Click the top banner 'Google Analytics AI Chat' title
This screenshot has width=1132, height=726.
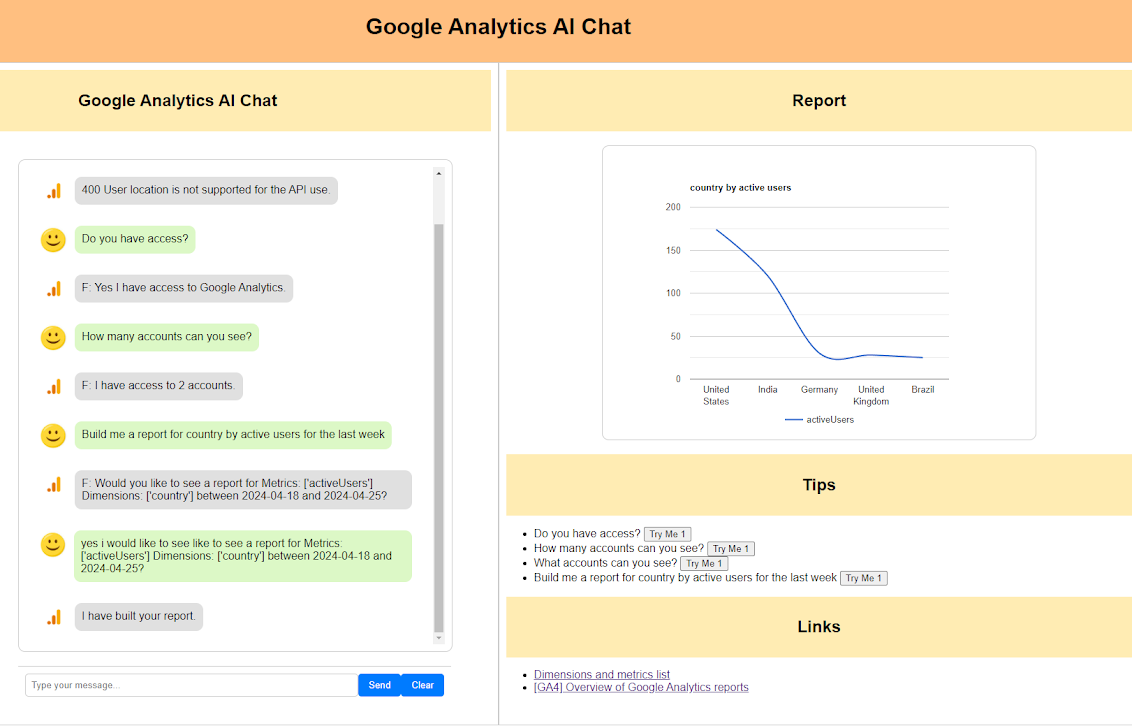498,27
